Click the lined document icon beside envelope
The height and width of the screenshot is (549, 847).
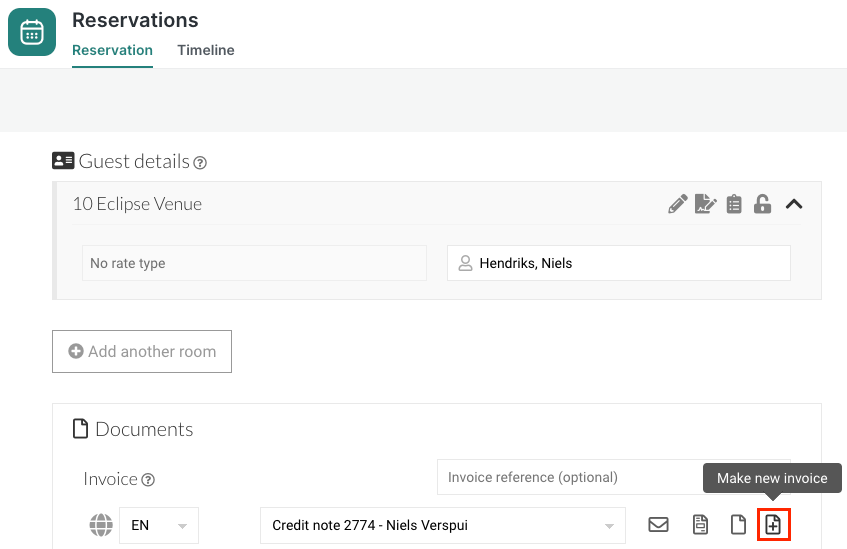(x=701, y=524)
